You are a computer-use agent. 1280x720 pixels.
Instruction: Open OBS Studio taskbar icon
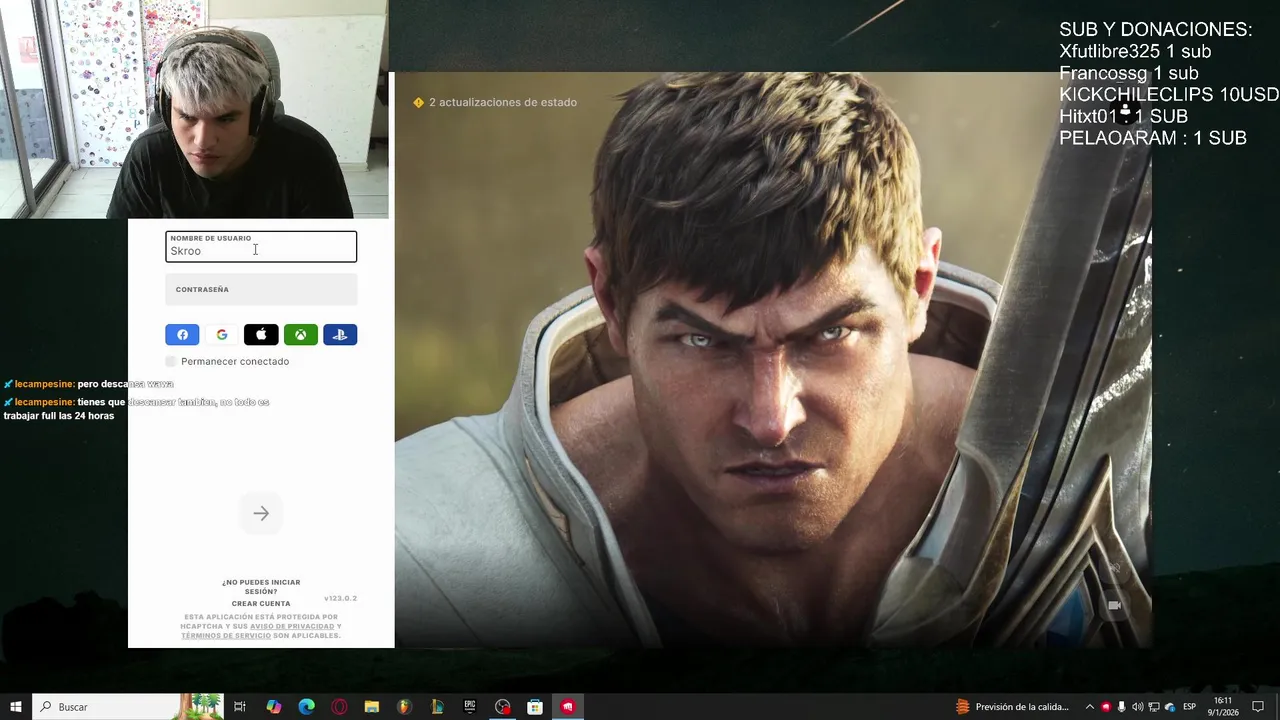coord(503,707)
